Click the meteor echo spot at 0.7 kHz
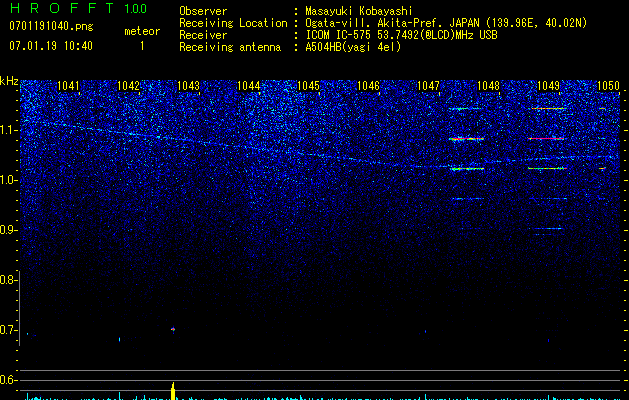Screen dimensions: 629x400 tap(173, 329)
